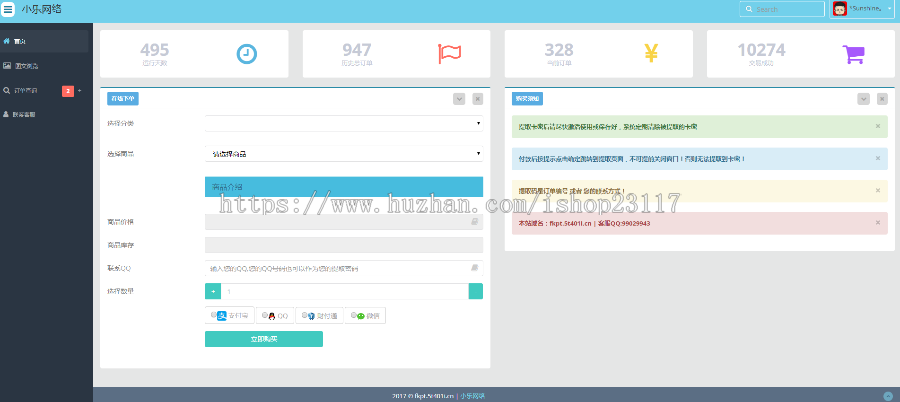Open the second sidebar menu item
Screen dimensions: 900x402
coord(45,65)
